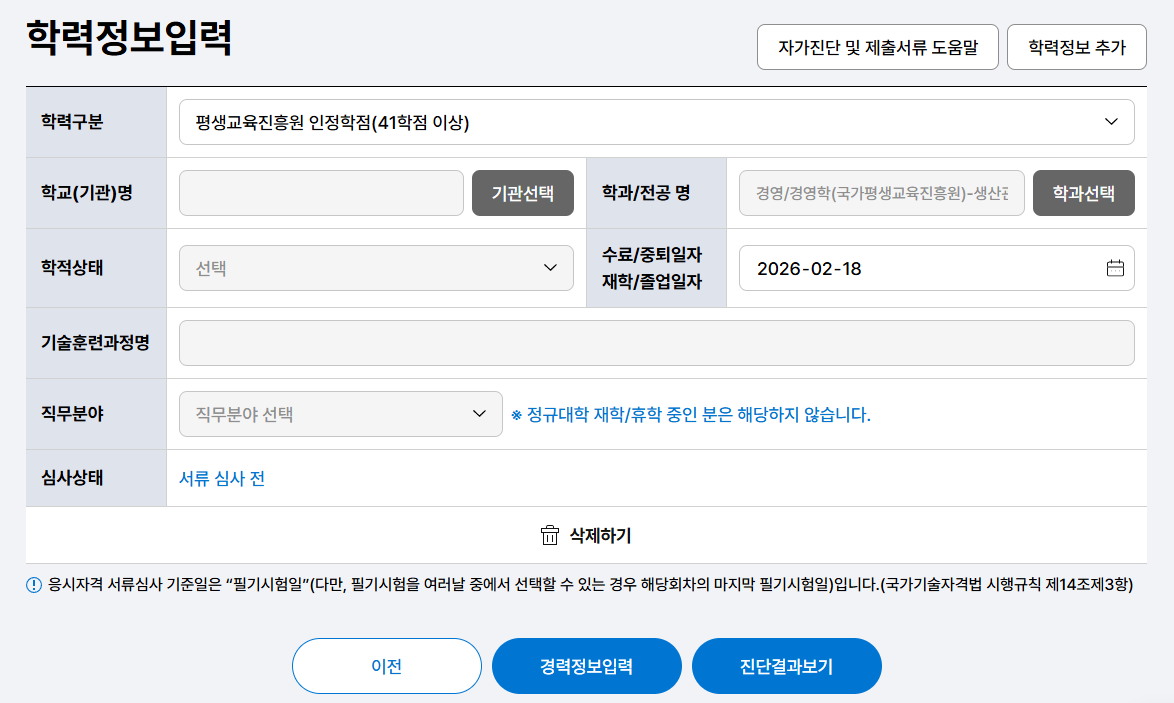1174x703 pixels.
Task: Click the info icon beside 응시자격 notice
Action: pyautogui.click(x=34, y=585)
